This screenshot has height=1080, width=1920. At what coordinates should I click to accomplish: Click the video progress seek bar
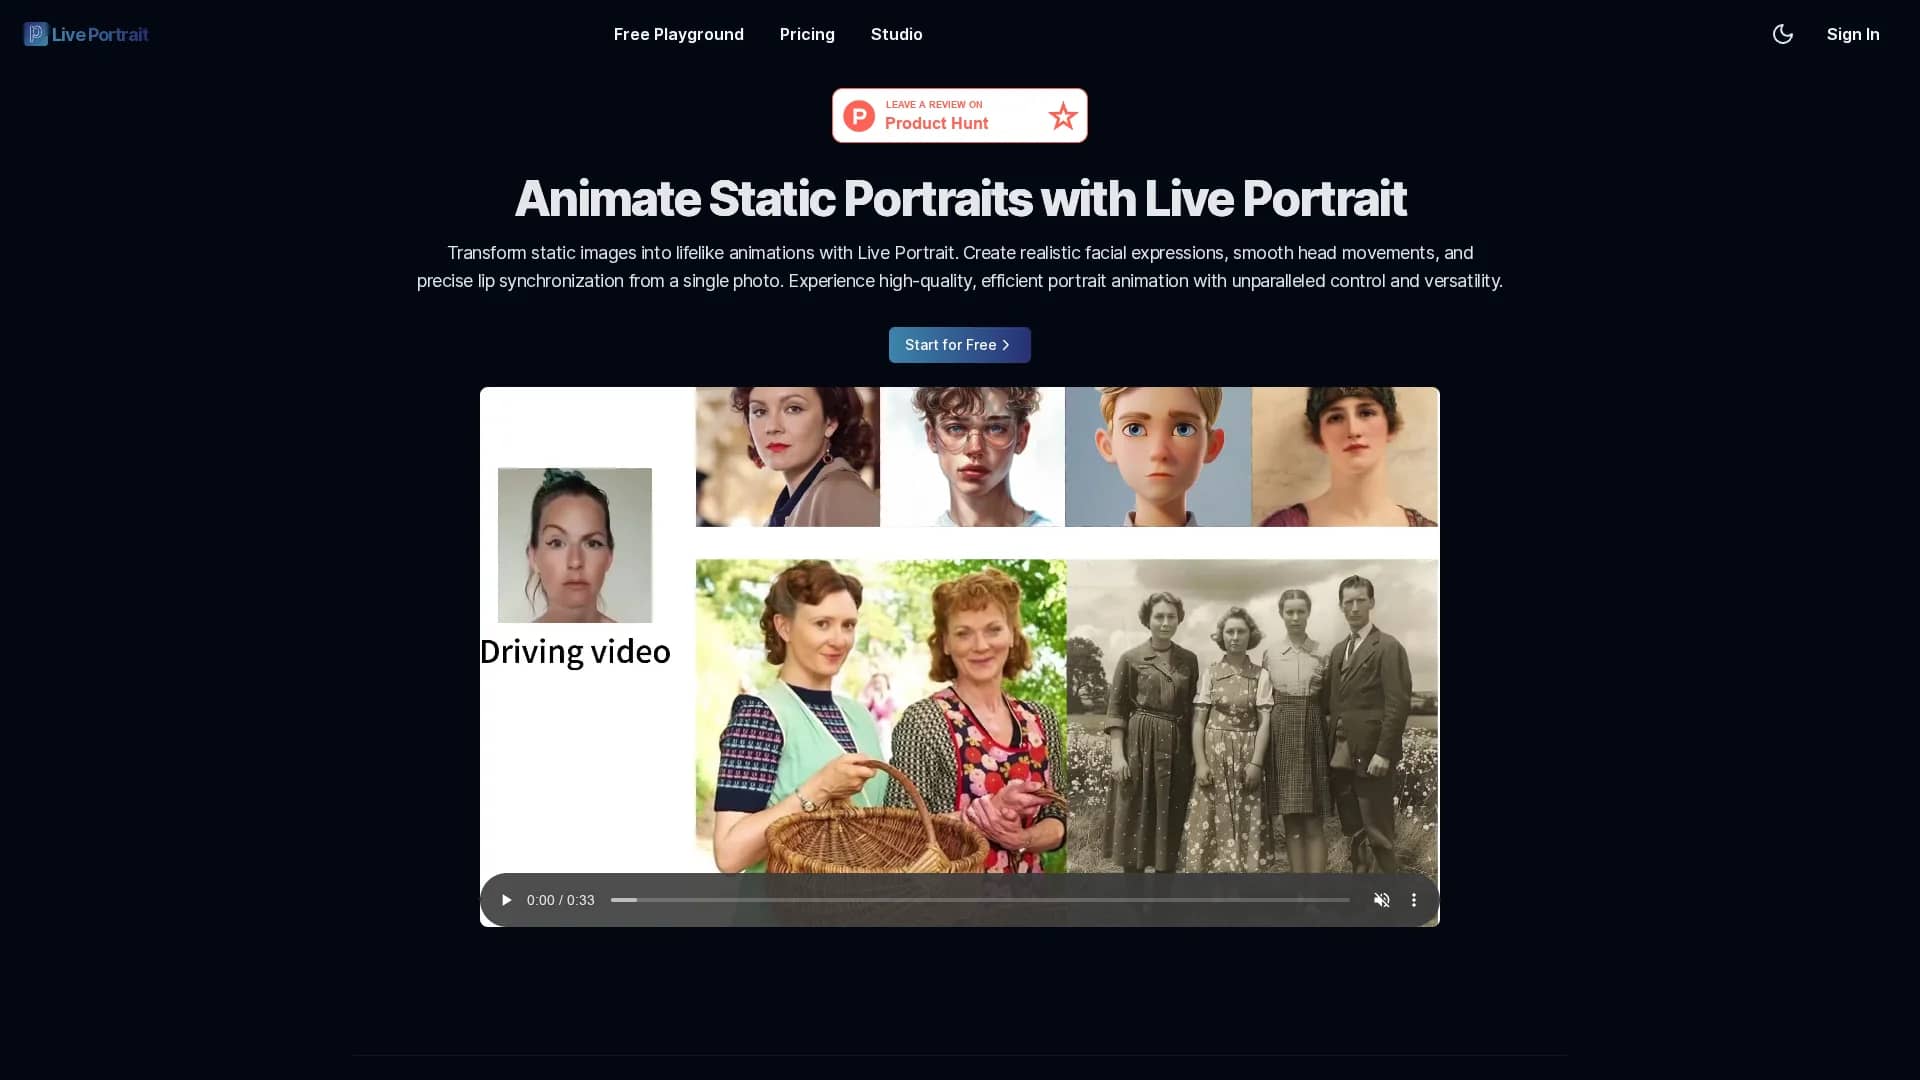[980, 900]
